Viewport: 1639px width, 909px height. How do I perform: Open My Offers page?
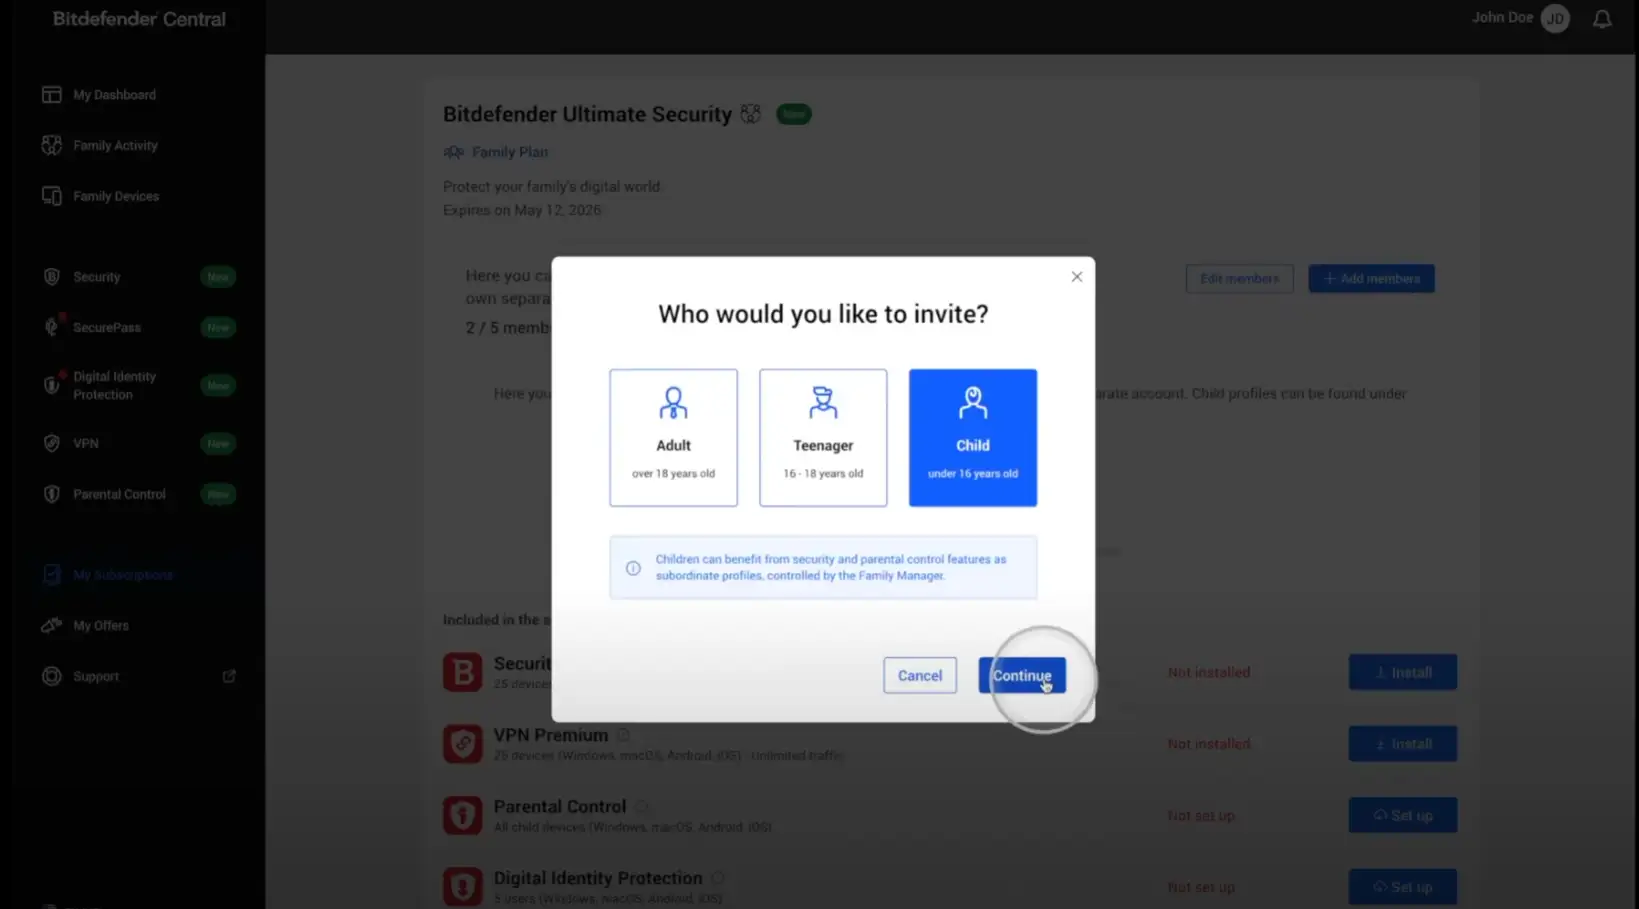[100, 626]
